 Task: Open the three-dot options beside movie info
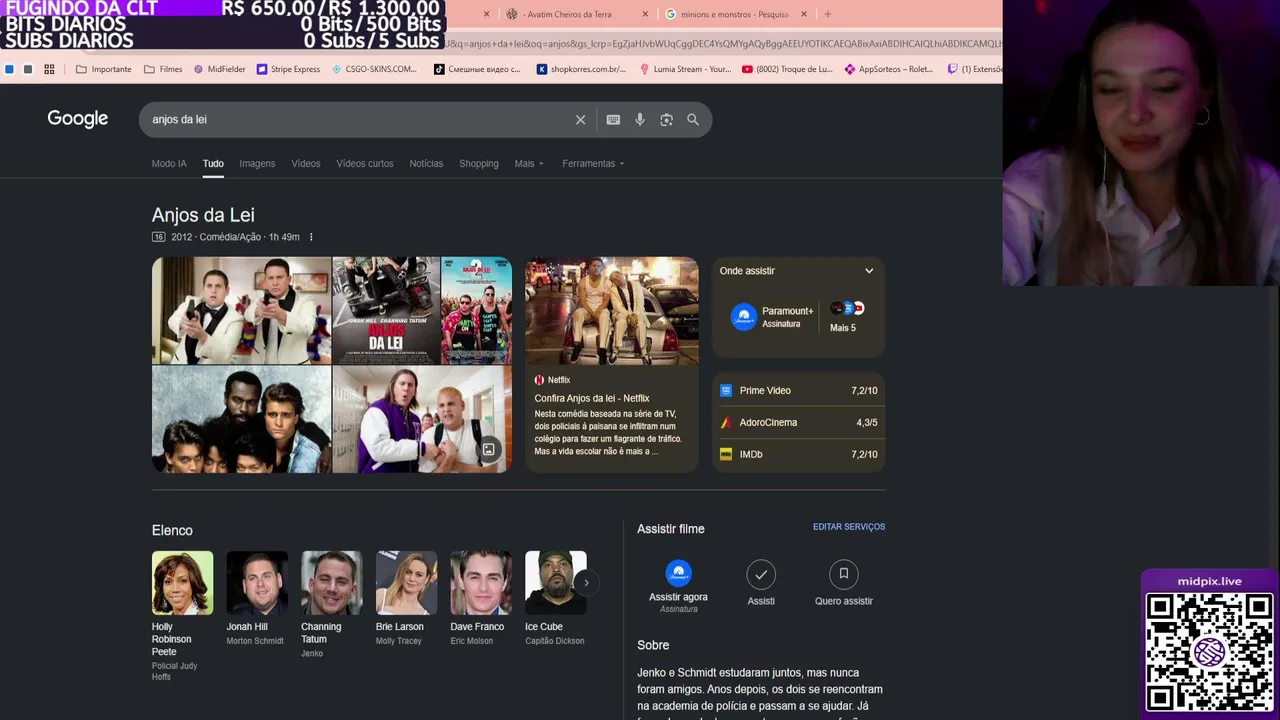[x=311, y=237]
